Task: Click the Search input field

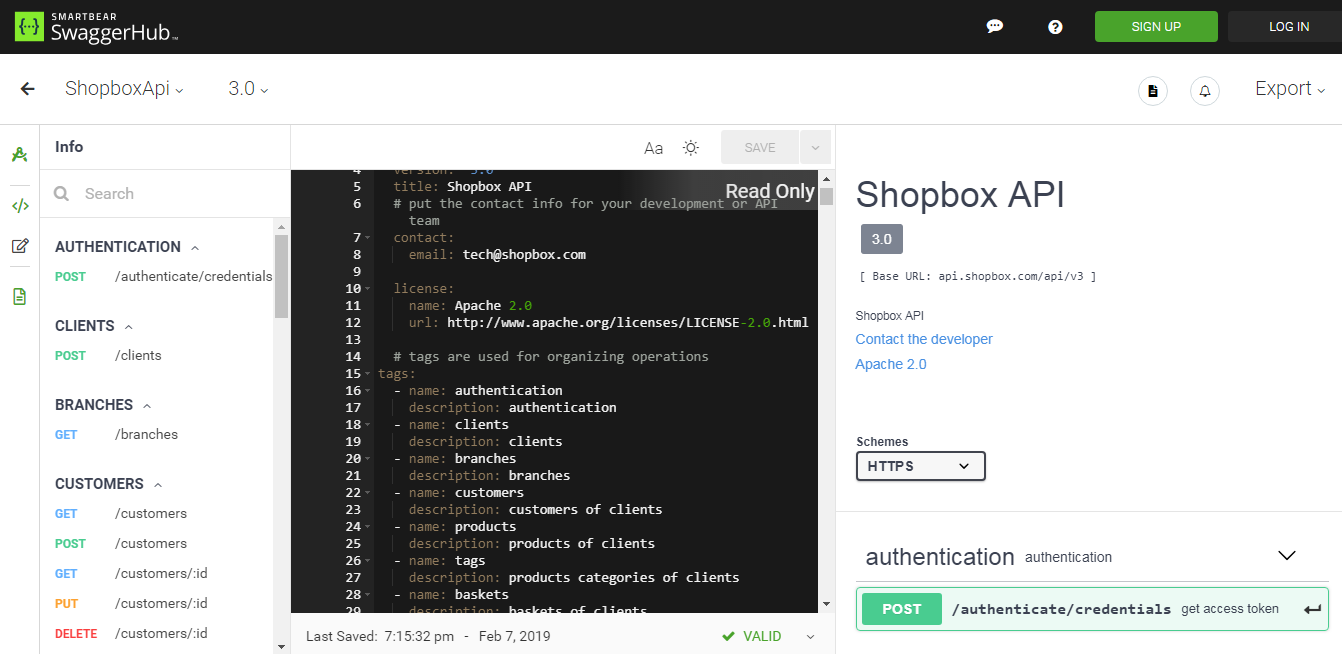Action: (x=165, y=194)
